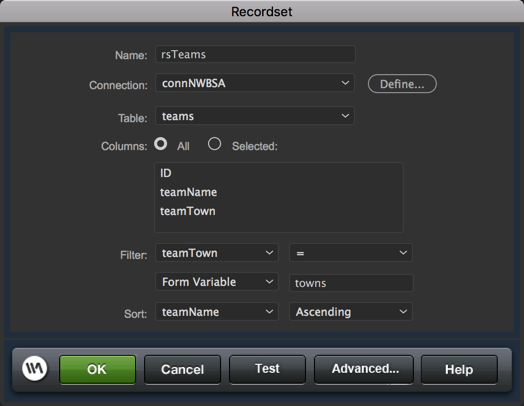
Task: Expand the Form Variable source dropdown
Action: coord(217,282)
